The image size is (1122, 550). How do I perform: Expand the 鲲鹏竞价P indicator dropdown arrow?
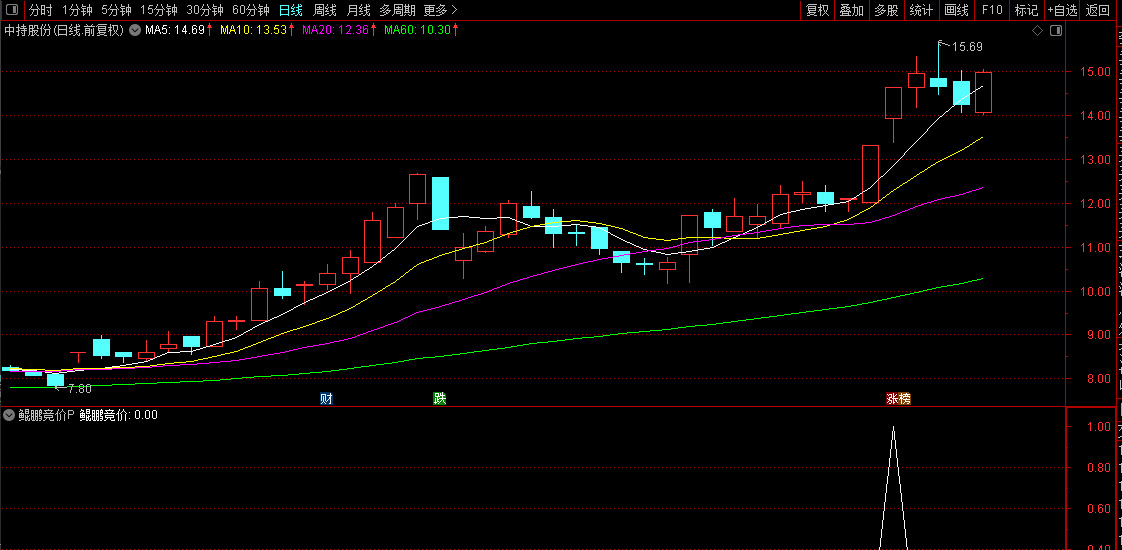(9, 415)
